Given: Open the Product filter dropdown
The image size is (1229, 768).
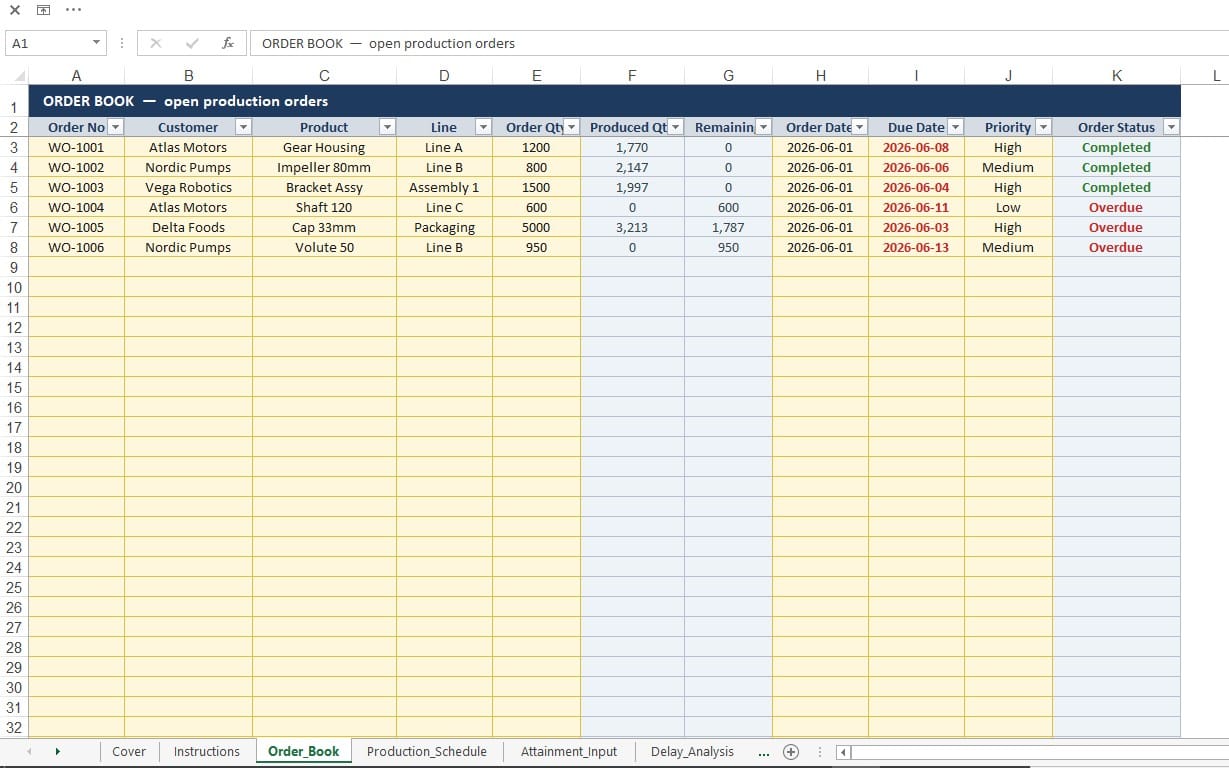Looking at the screenshot, I should (387, 127).
